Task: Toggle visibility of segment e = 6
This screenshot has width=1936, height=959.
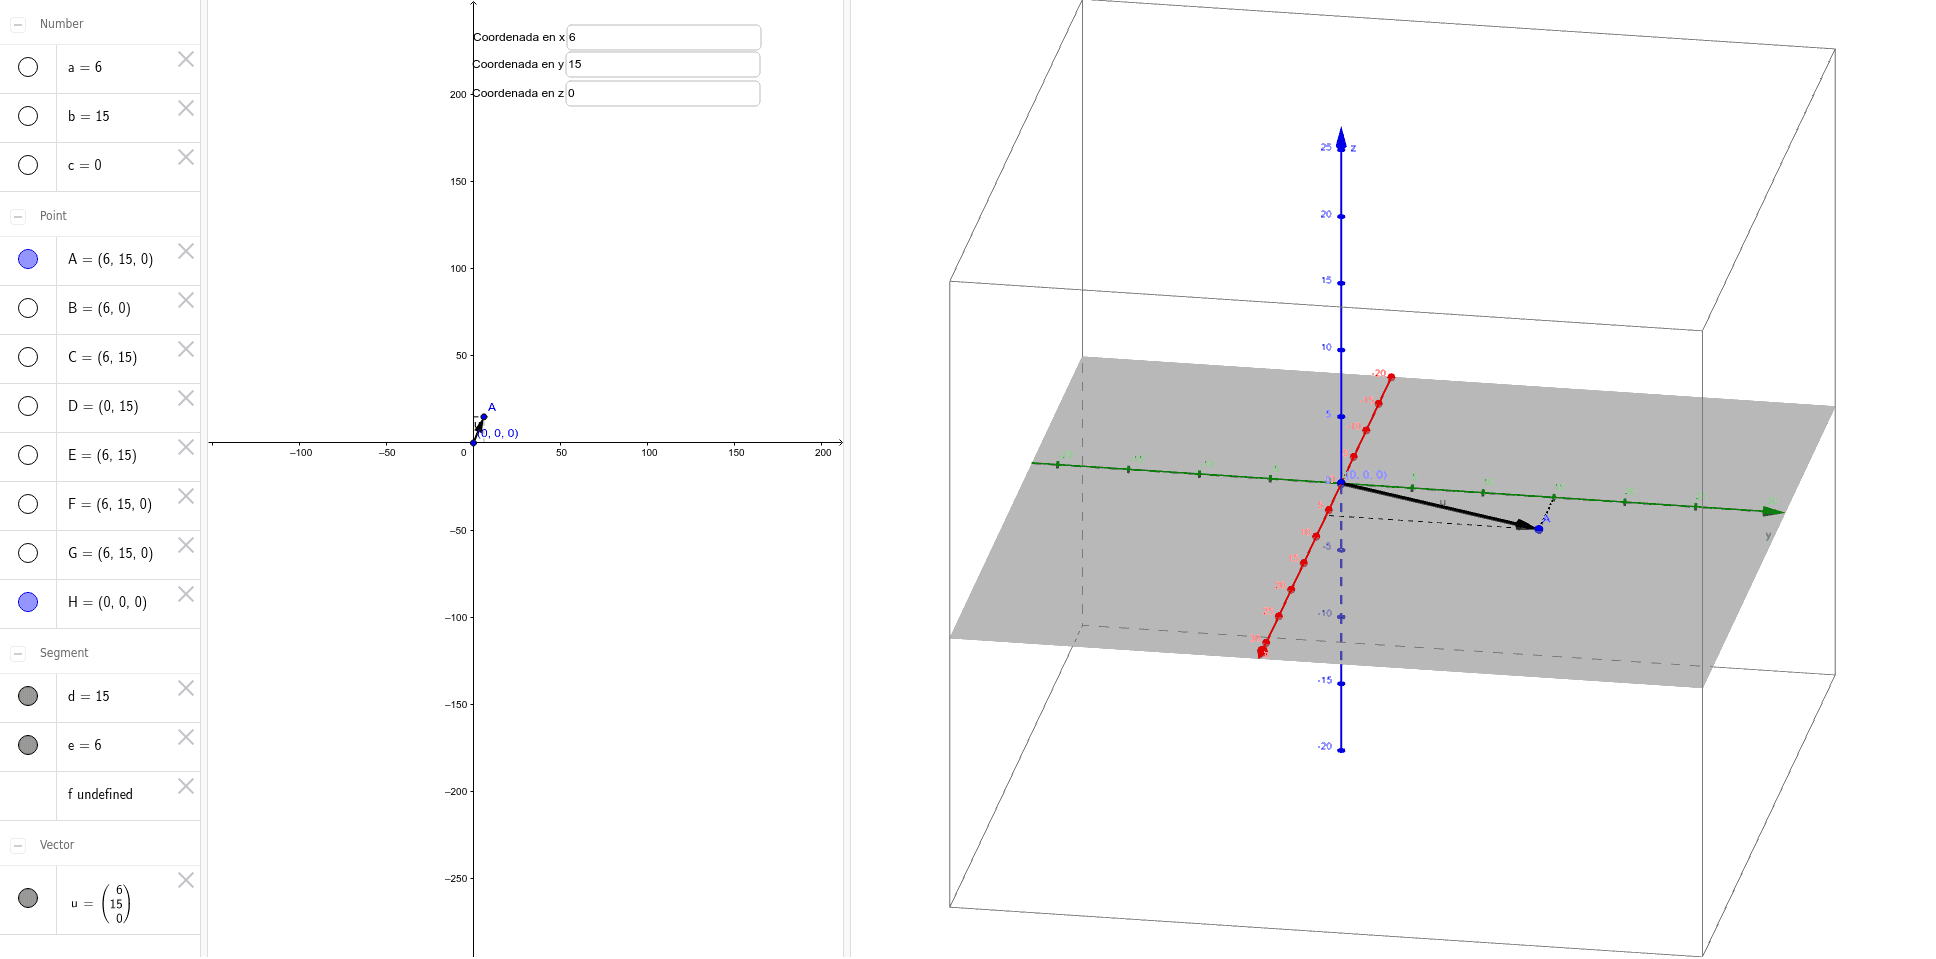Action: click(x=28, y=744)
